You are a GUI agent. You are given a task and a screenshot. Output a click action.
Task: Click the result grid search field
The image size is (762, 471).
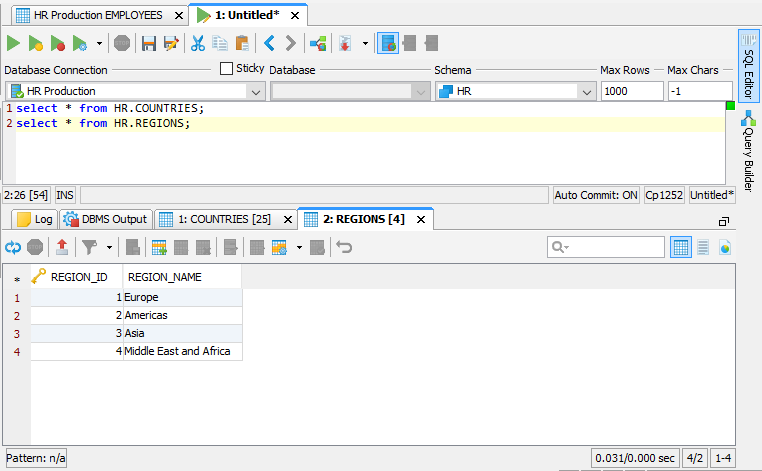tap(606, 247)
